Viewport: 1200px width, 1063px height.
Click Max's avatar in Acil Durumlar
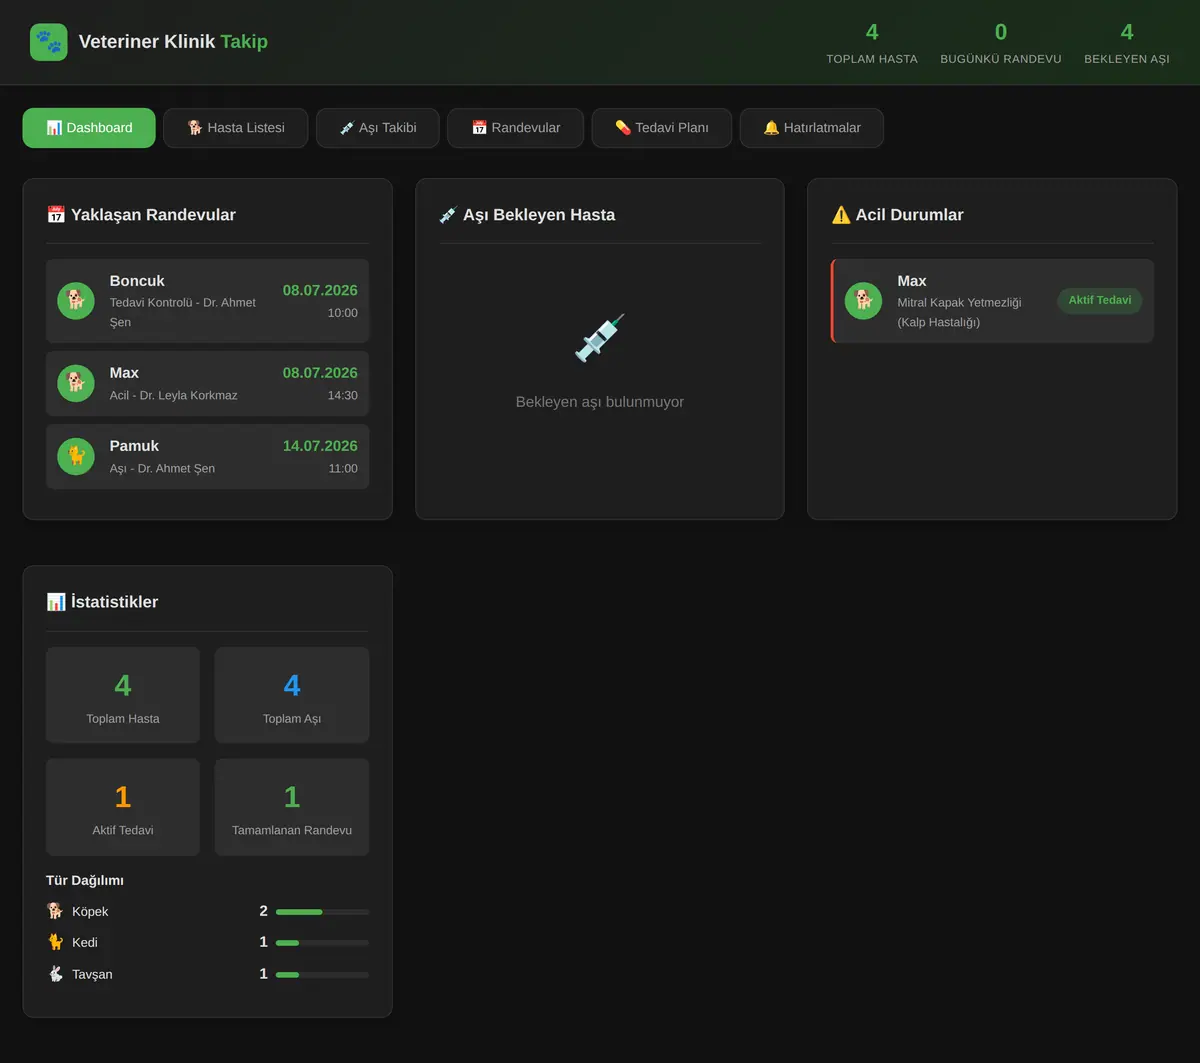click(863, 301)
